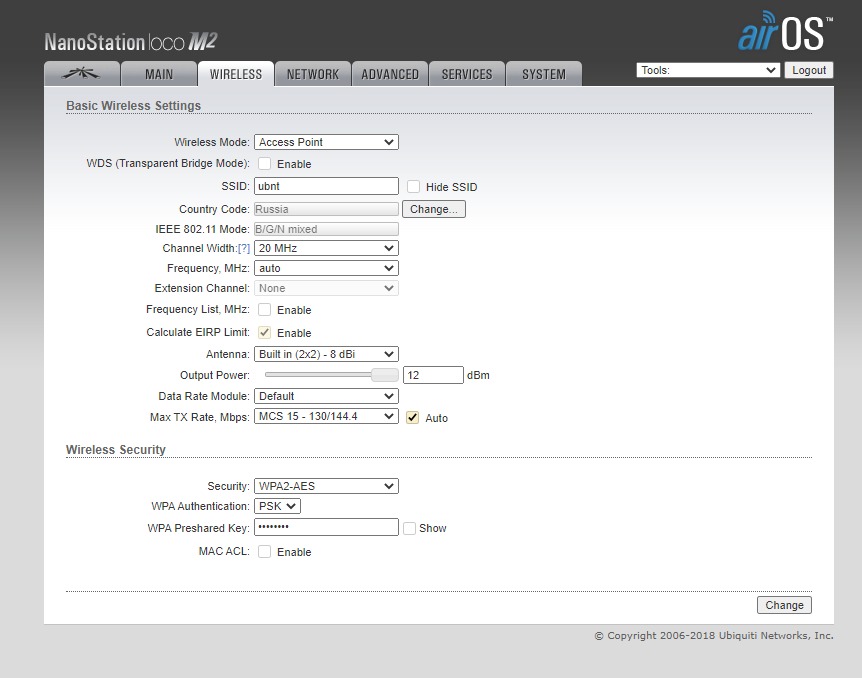
Task: Click the Logout button
Action: tap(809, 70)
